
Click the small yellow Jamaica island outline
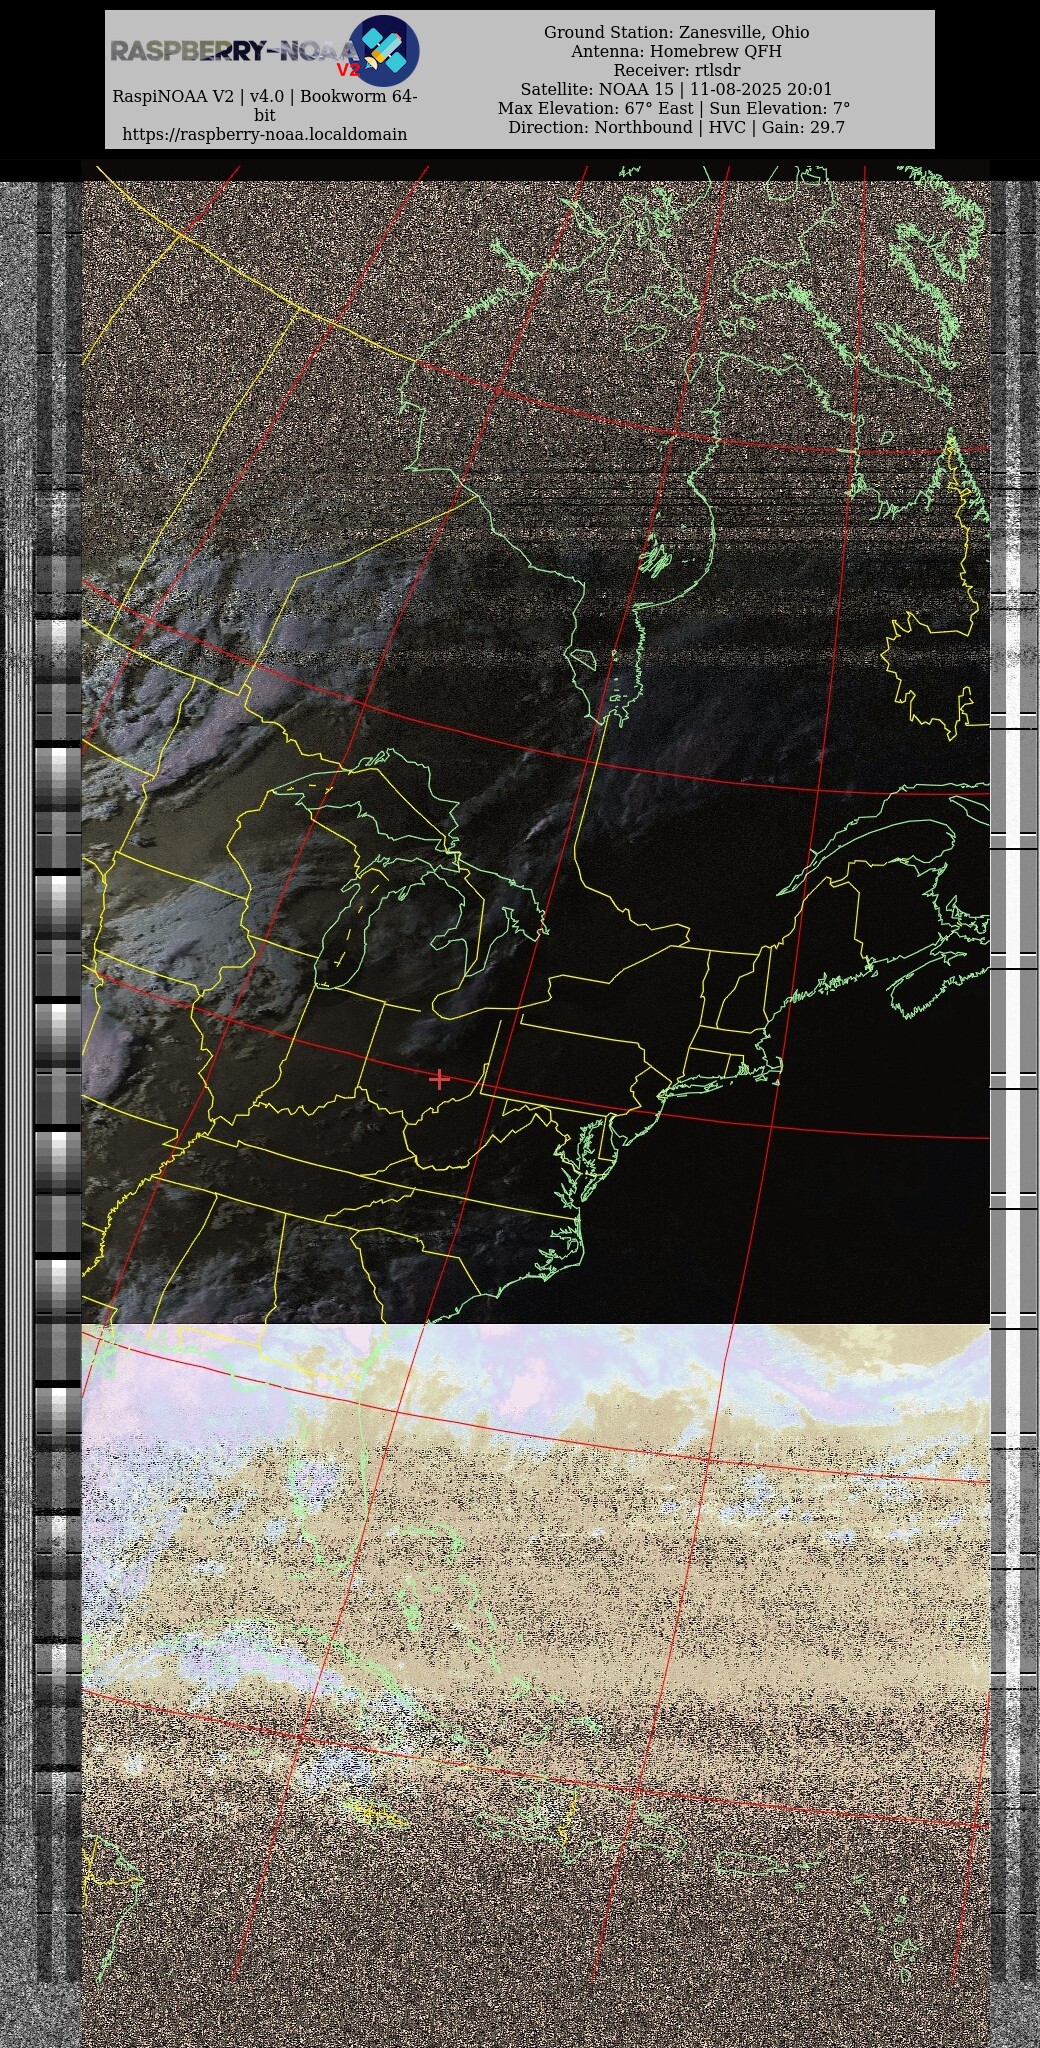click(x=377, y=1812)
